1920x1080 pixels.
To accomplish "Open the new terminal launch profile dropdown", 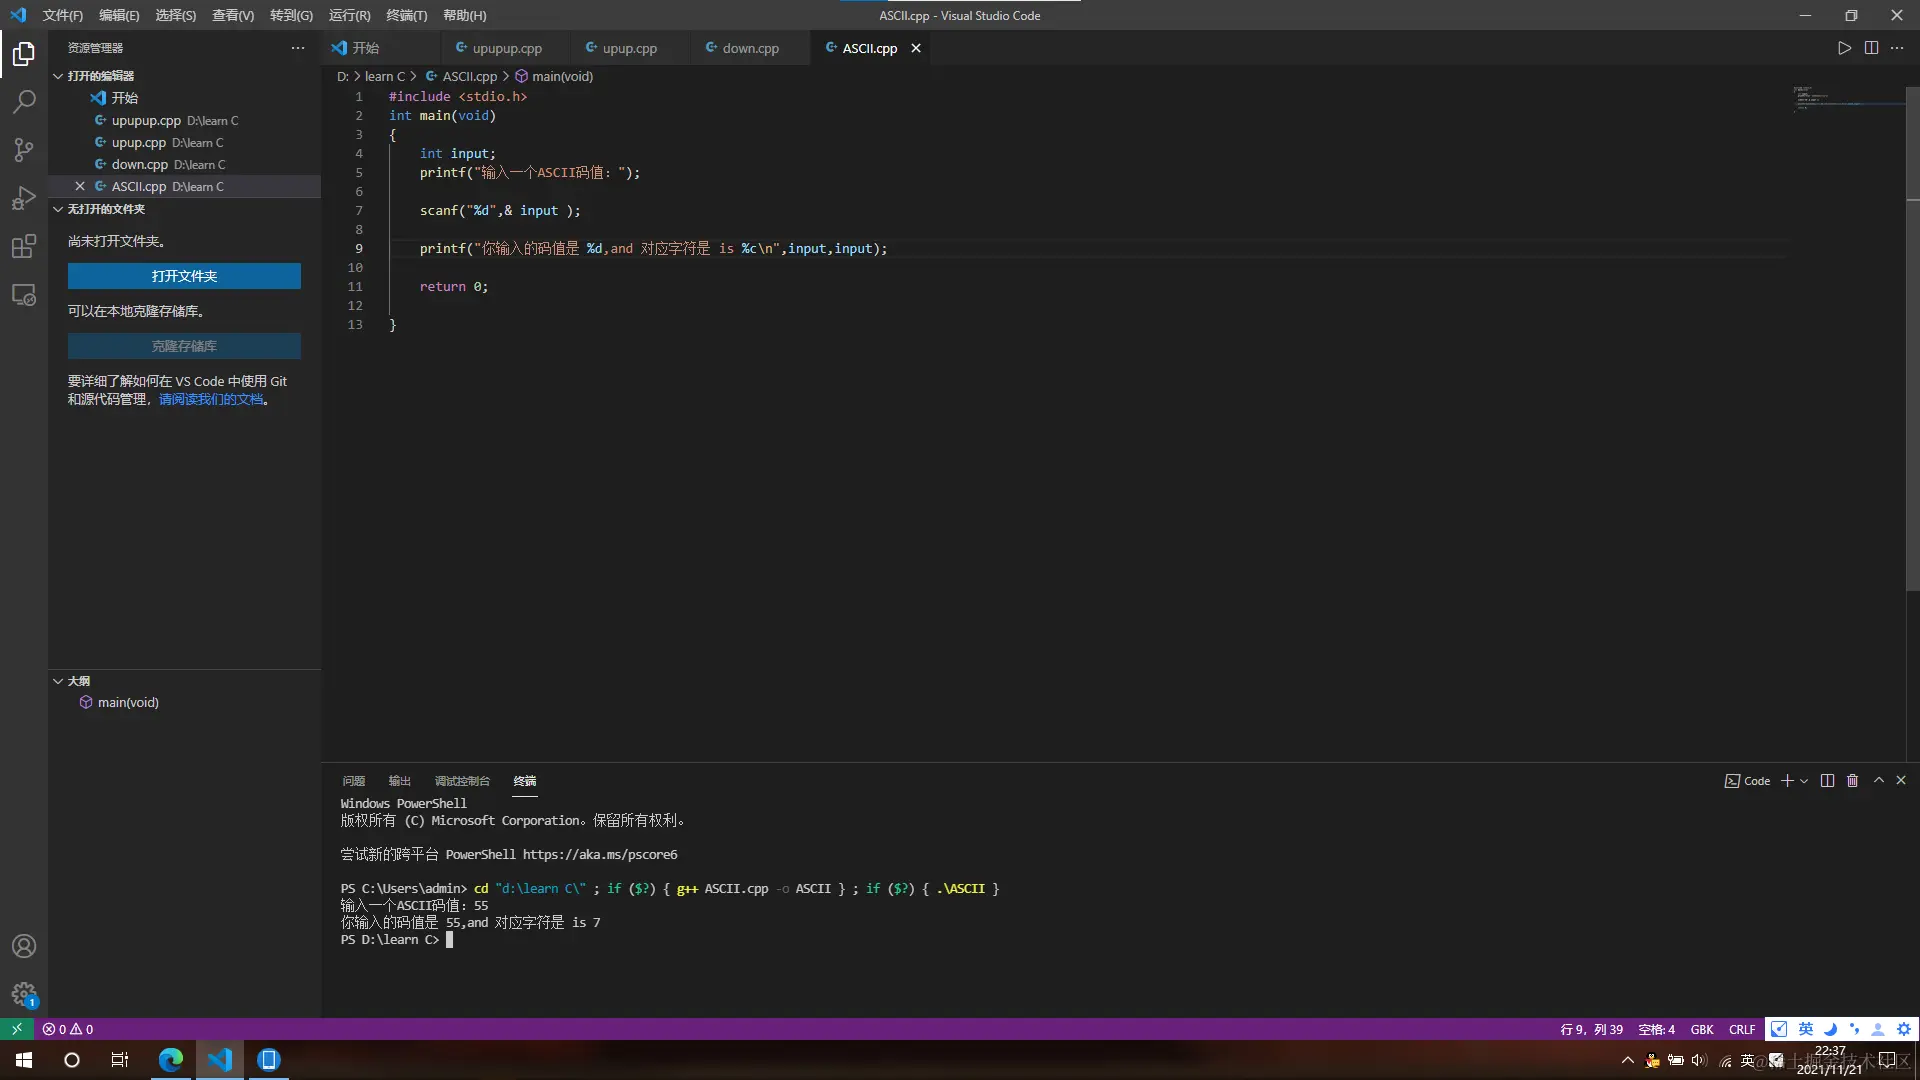I will tap(1804, 781).
